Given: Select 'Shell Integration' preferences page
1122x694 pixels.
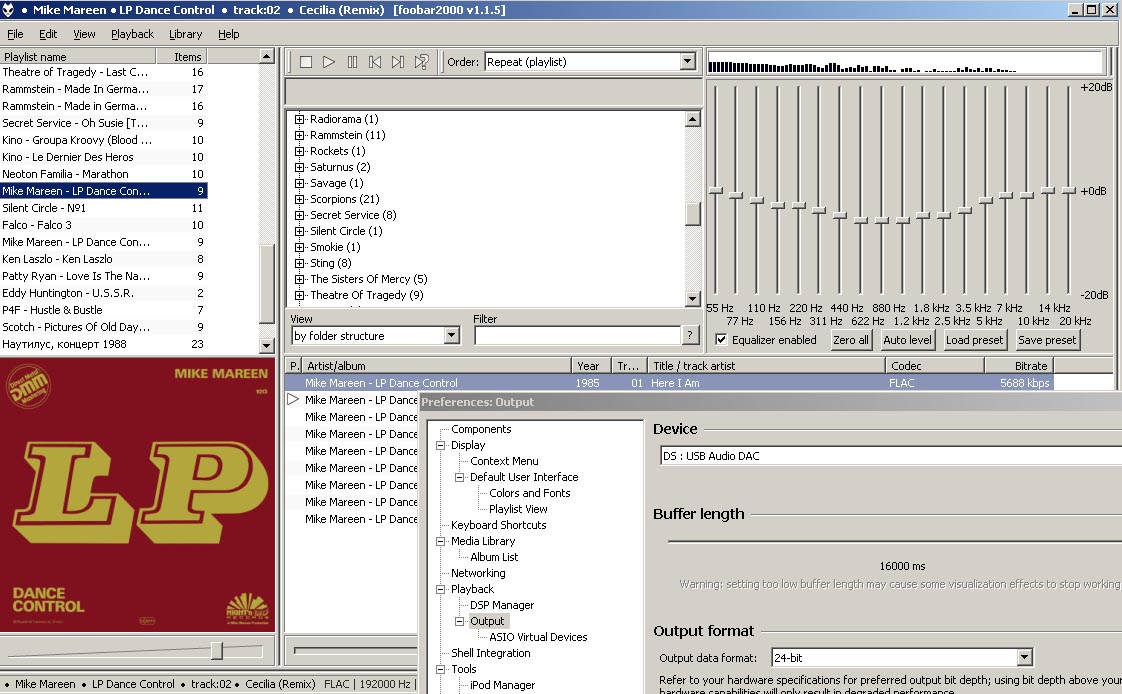Looking at the screenshot, I should (x=490, y=653).
